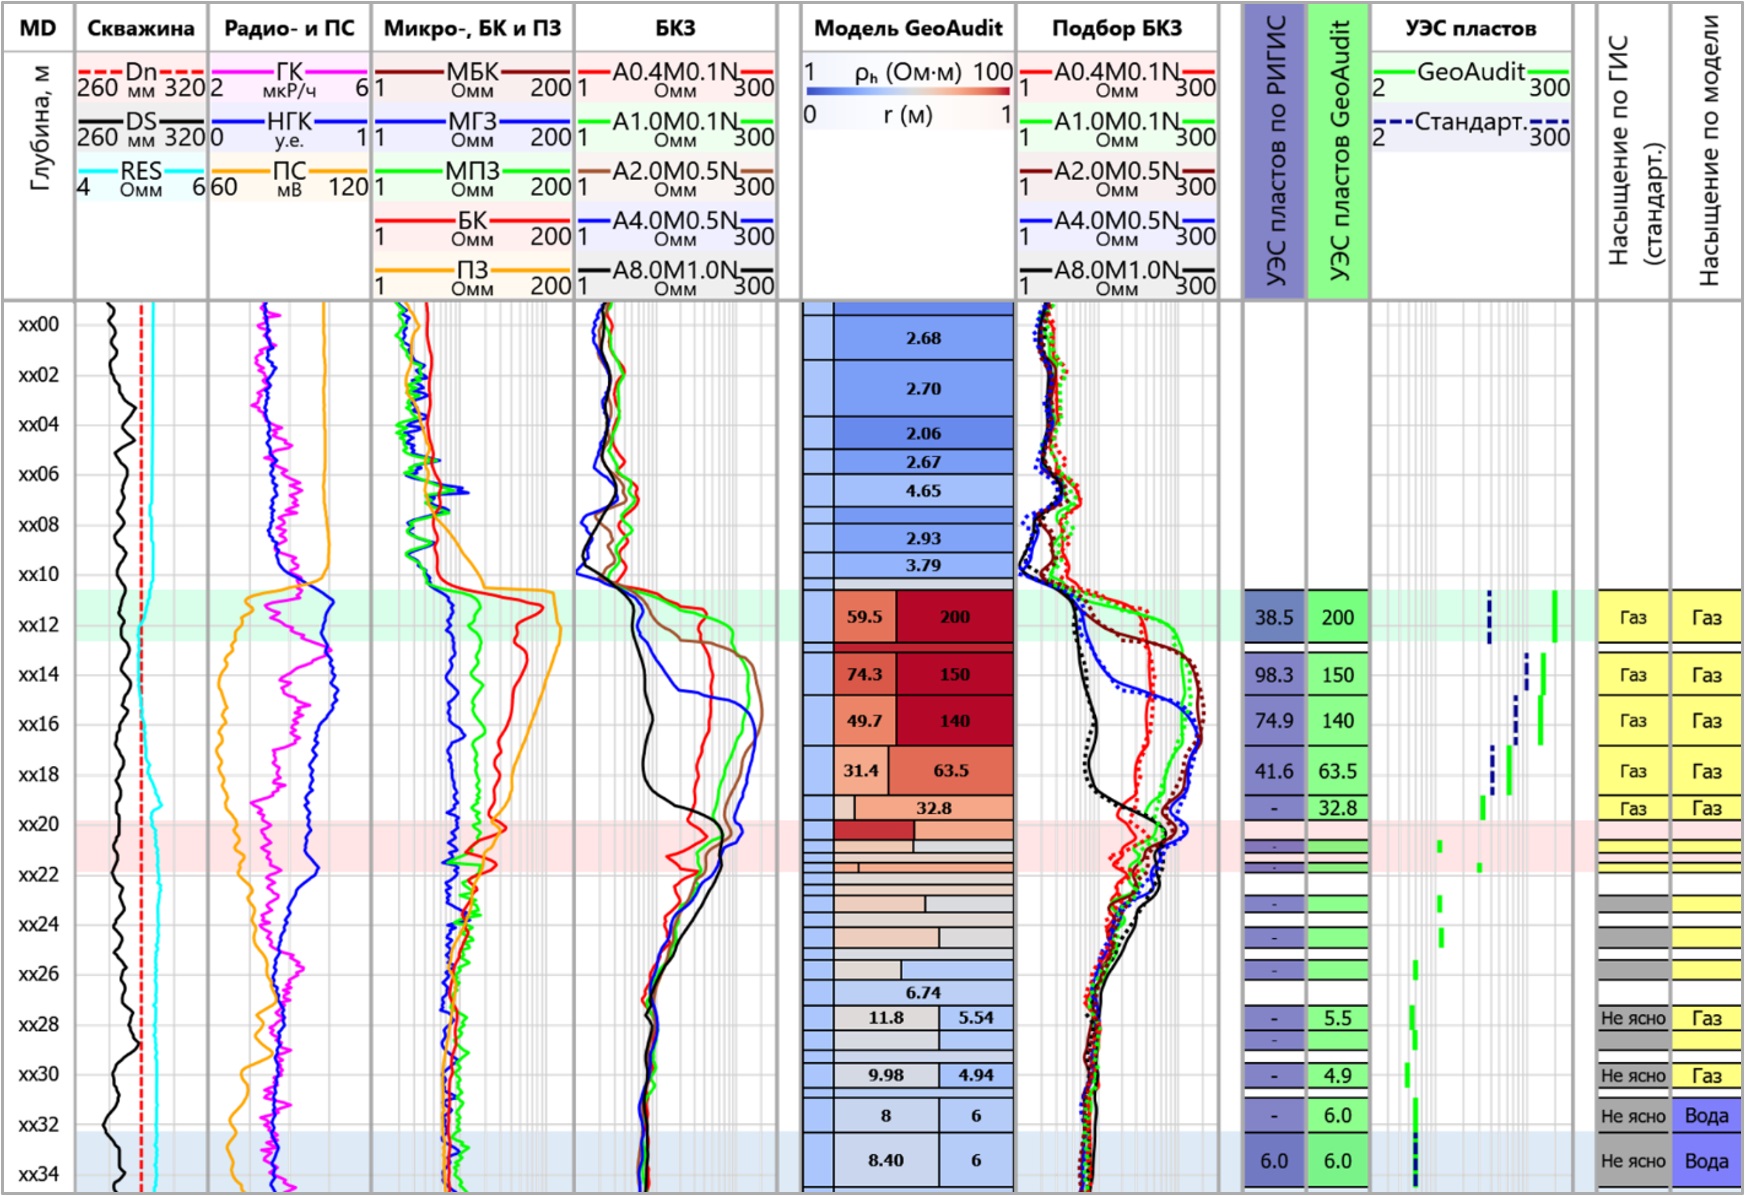1745x1196 pixels.
Task: Select the УЭС пластов по РИГИС column header
Action: point(1275,150)
